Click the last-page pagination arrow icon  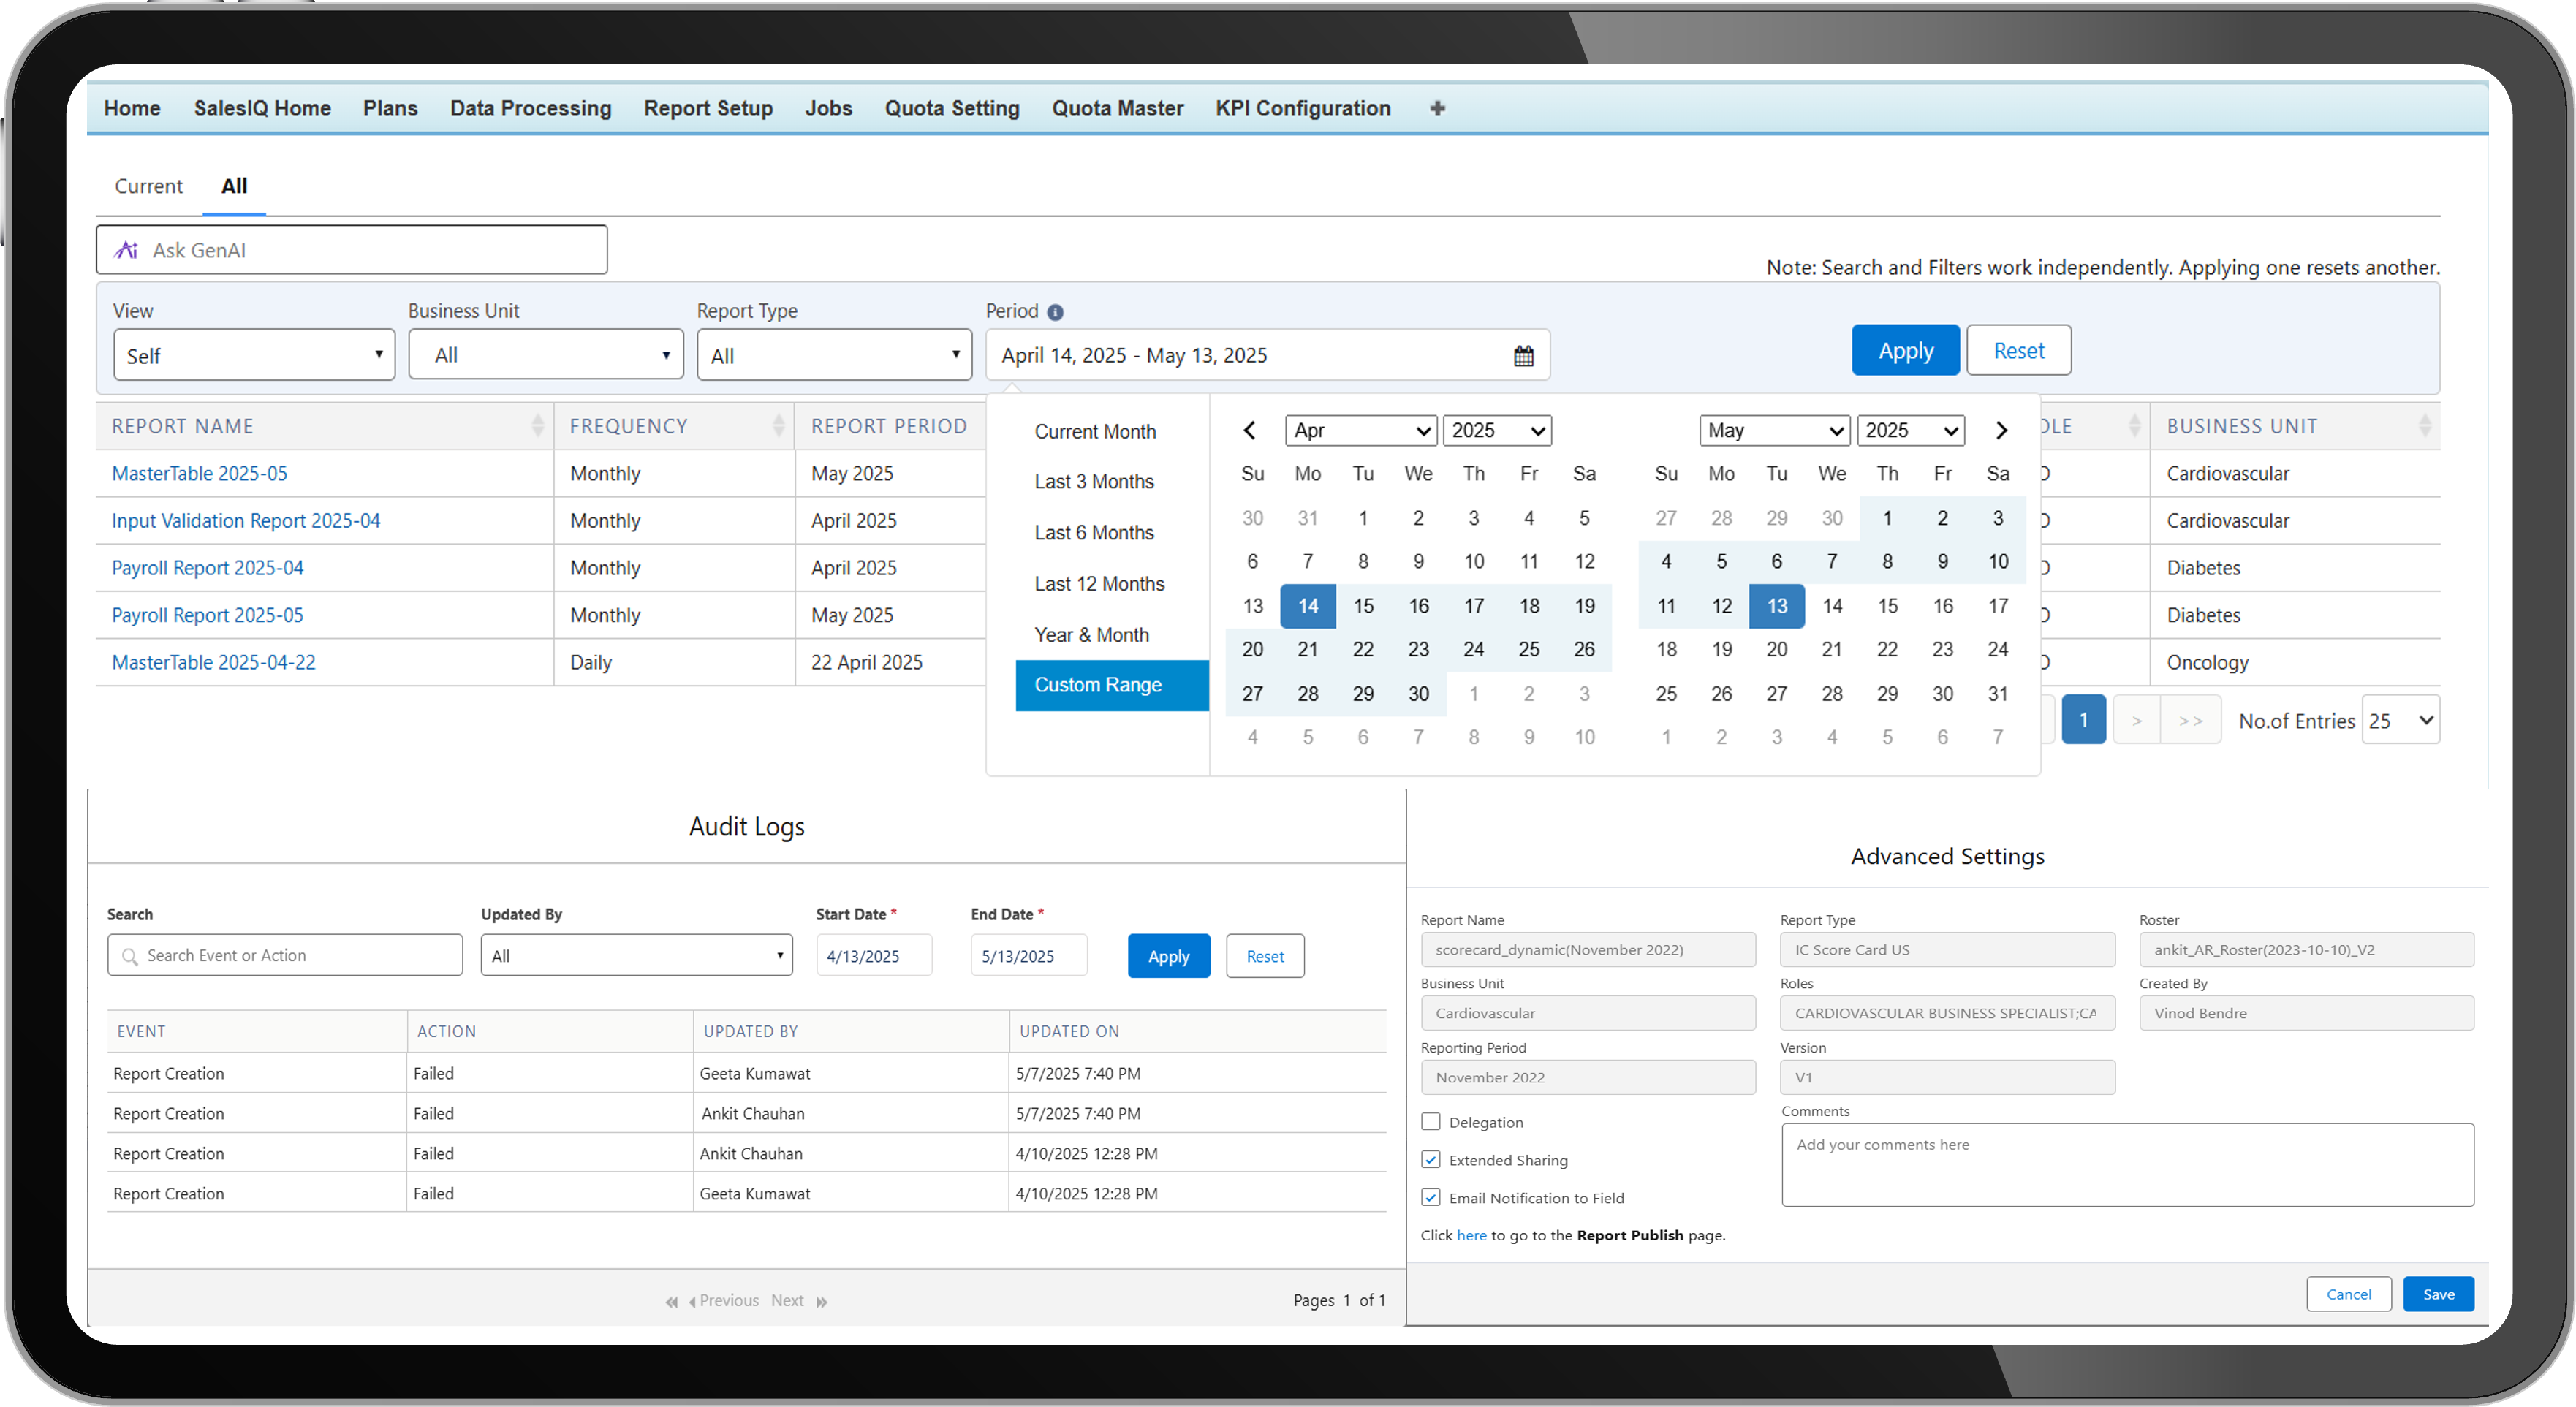click(x=2192, y=719)
